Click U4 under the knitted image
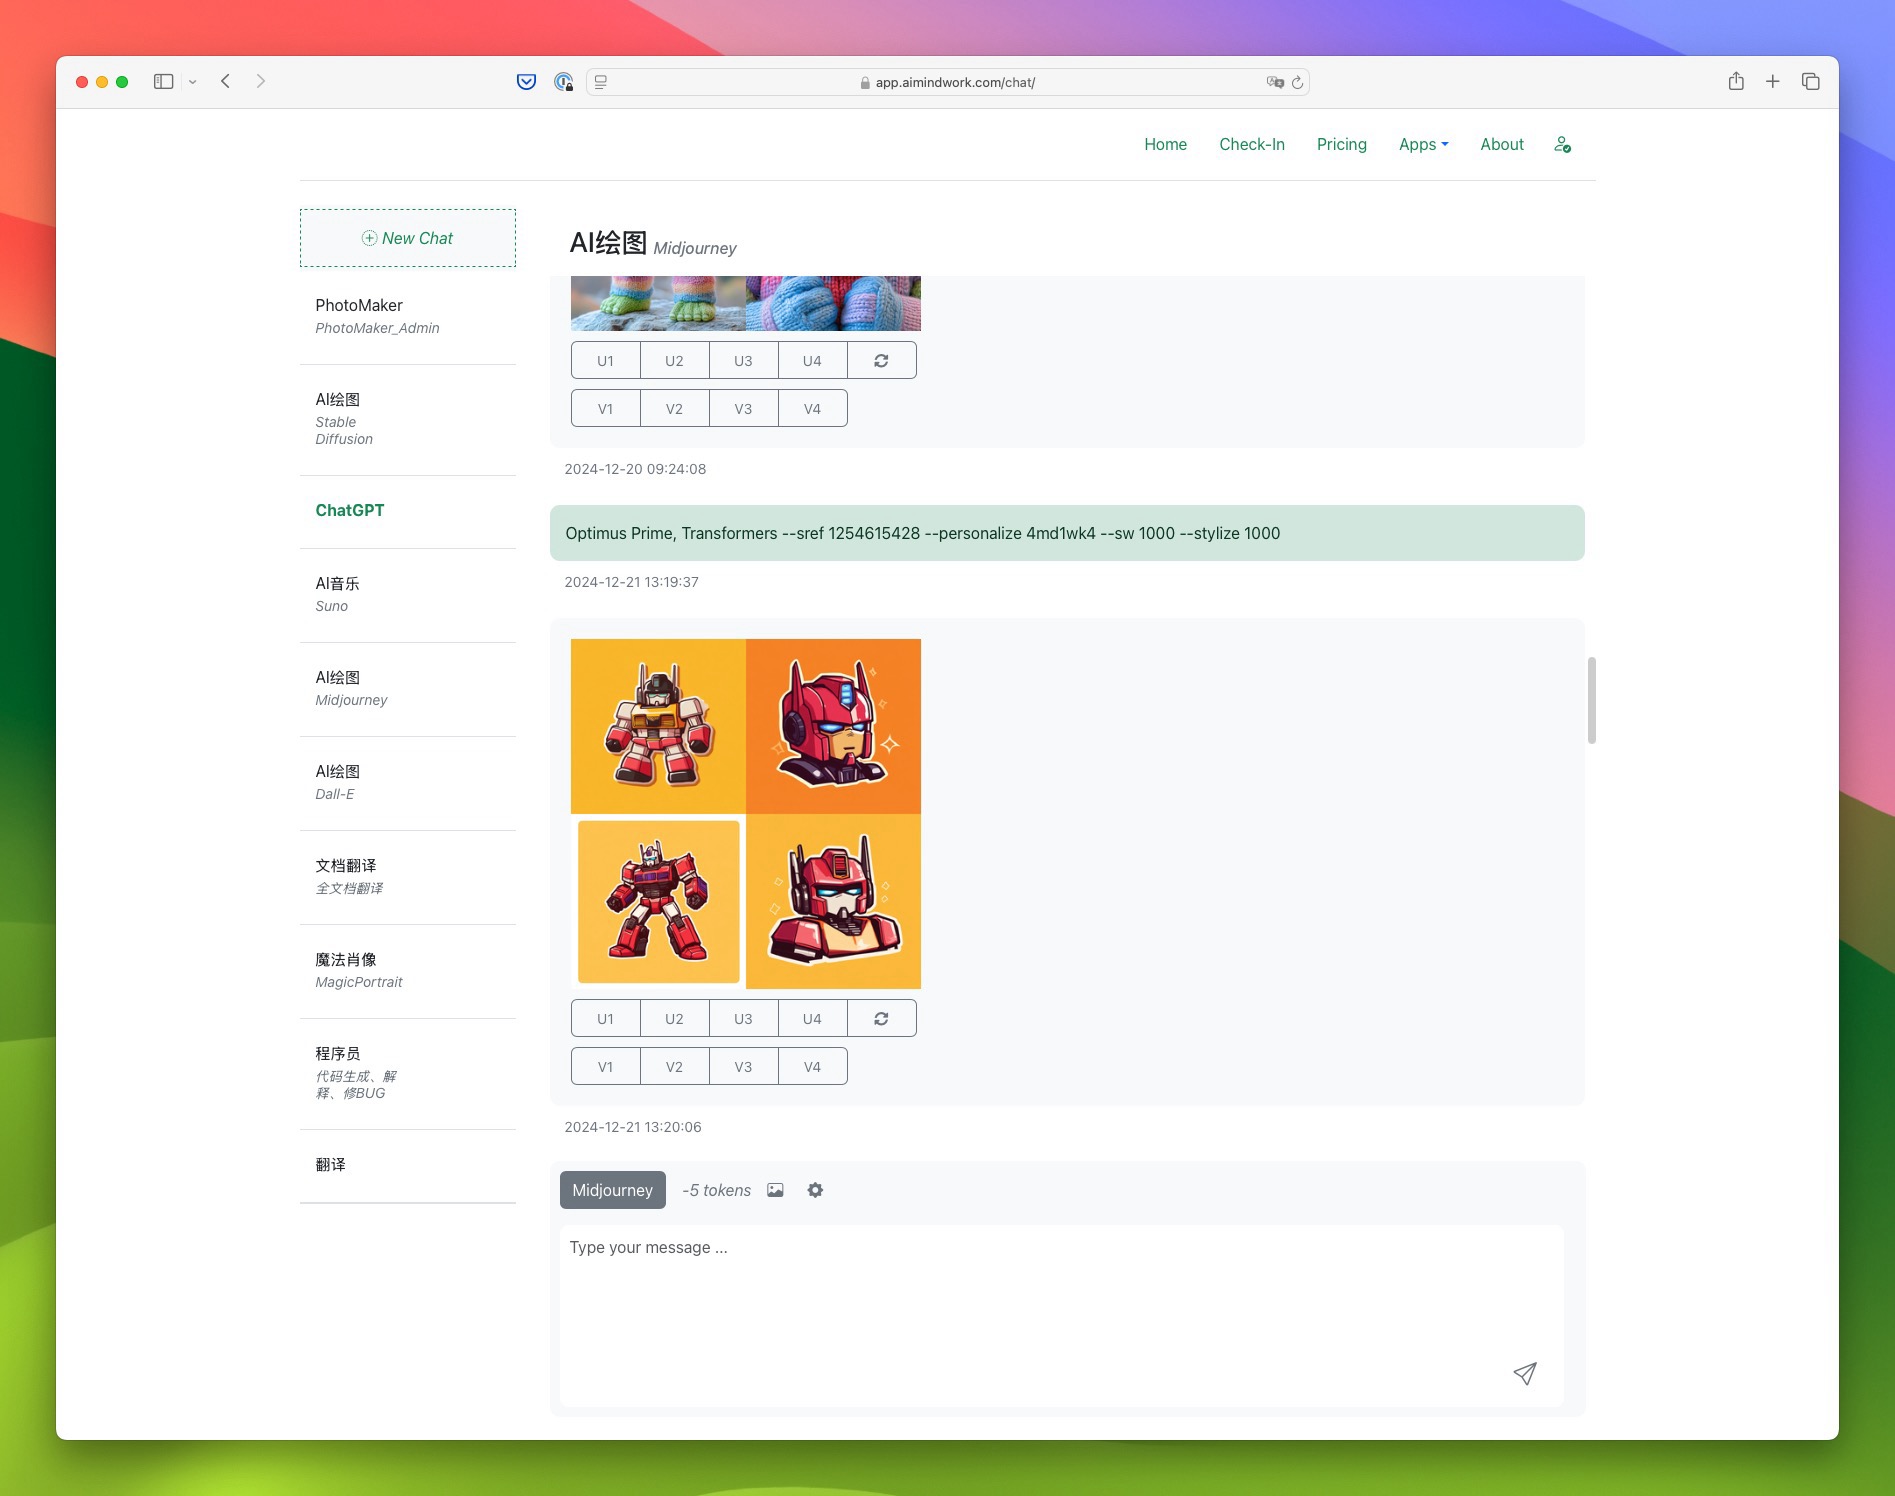This screenshot has height=1496, width=1895. pos(812,361)
